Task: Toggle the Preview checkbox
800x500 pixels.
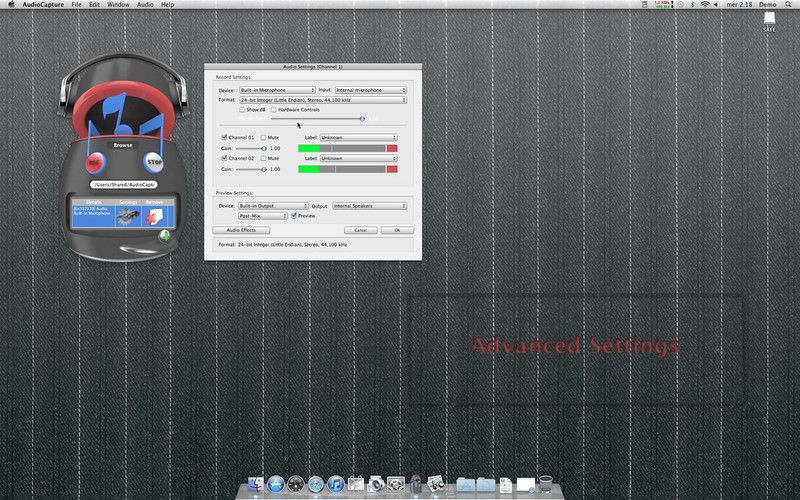Action: 294,216
